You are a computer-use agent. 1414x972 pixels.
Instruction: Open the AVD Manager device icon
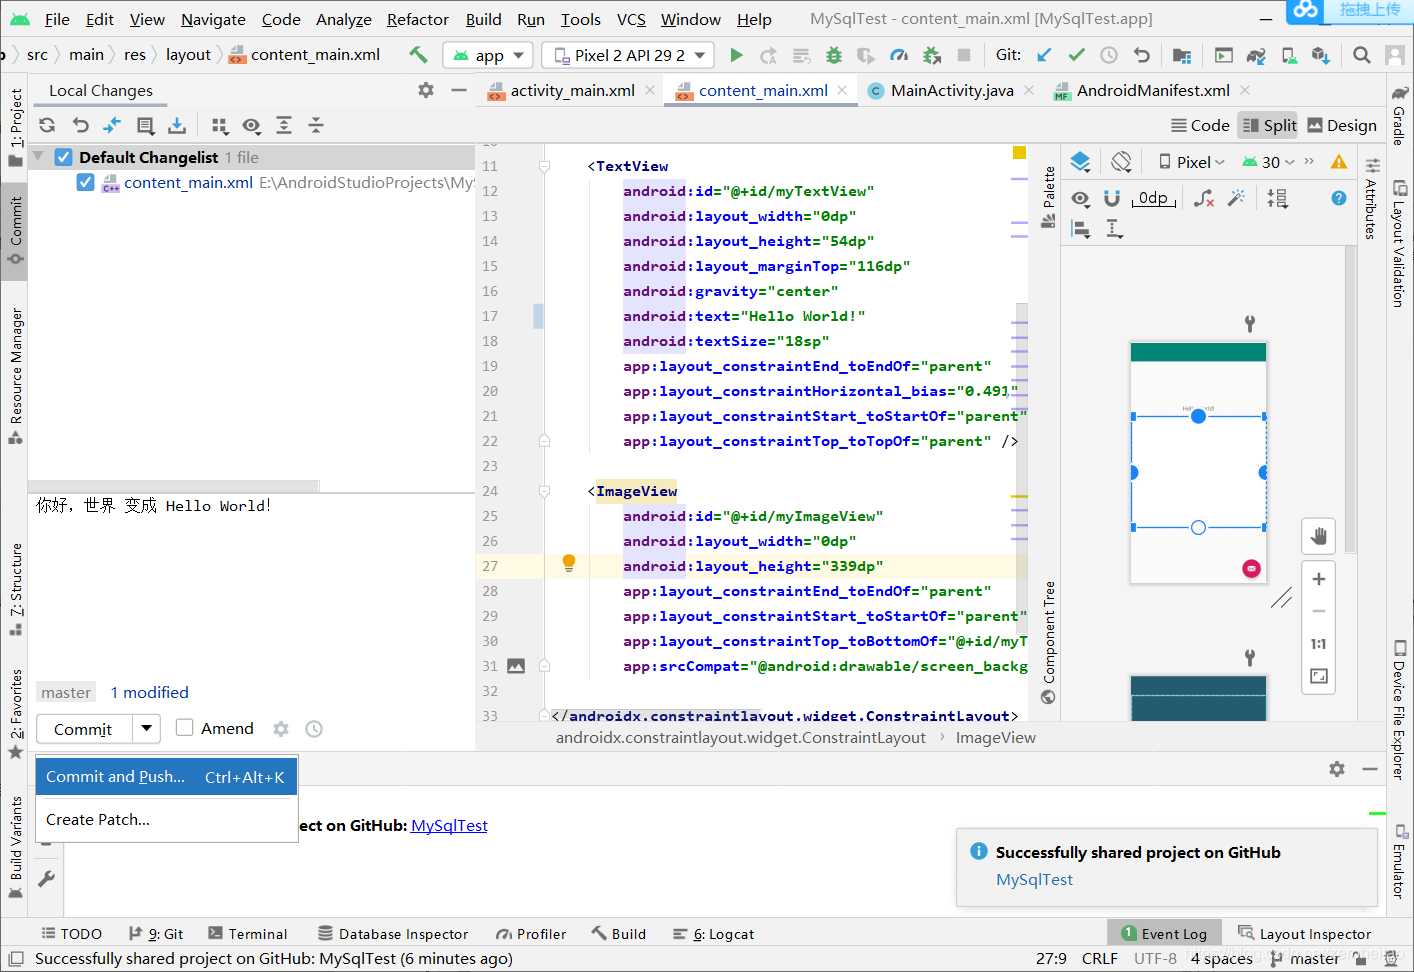[1289, 55]
